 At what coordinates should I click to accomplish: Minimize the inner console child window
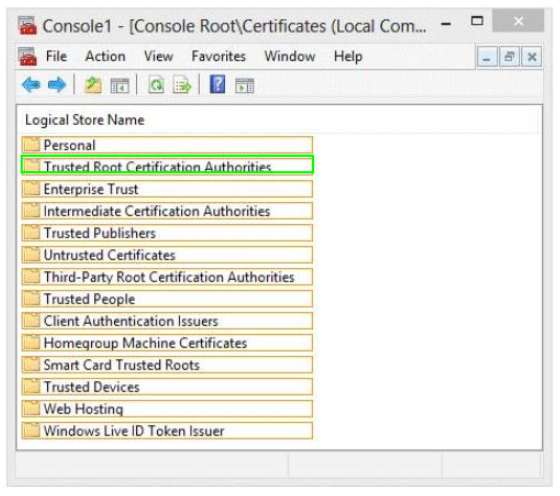click(x=487, y=57)
